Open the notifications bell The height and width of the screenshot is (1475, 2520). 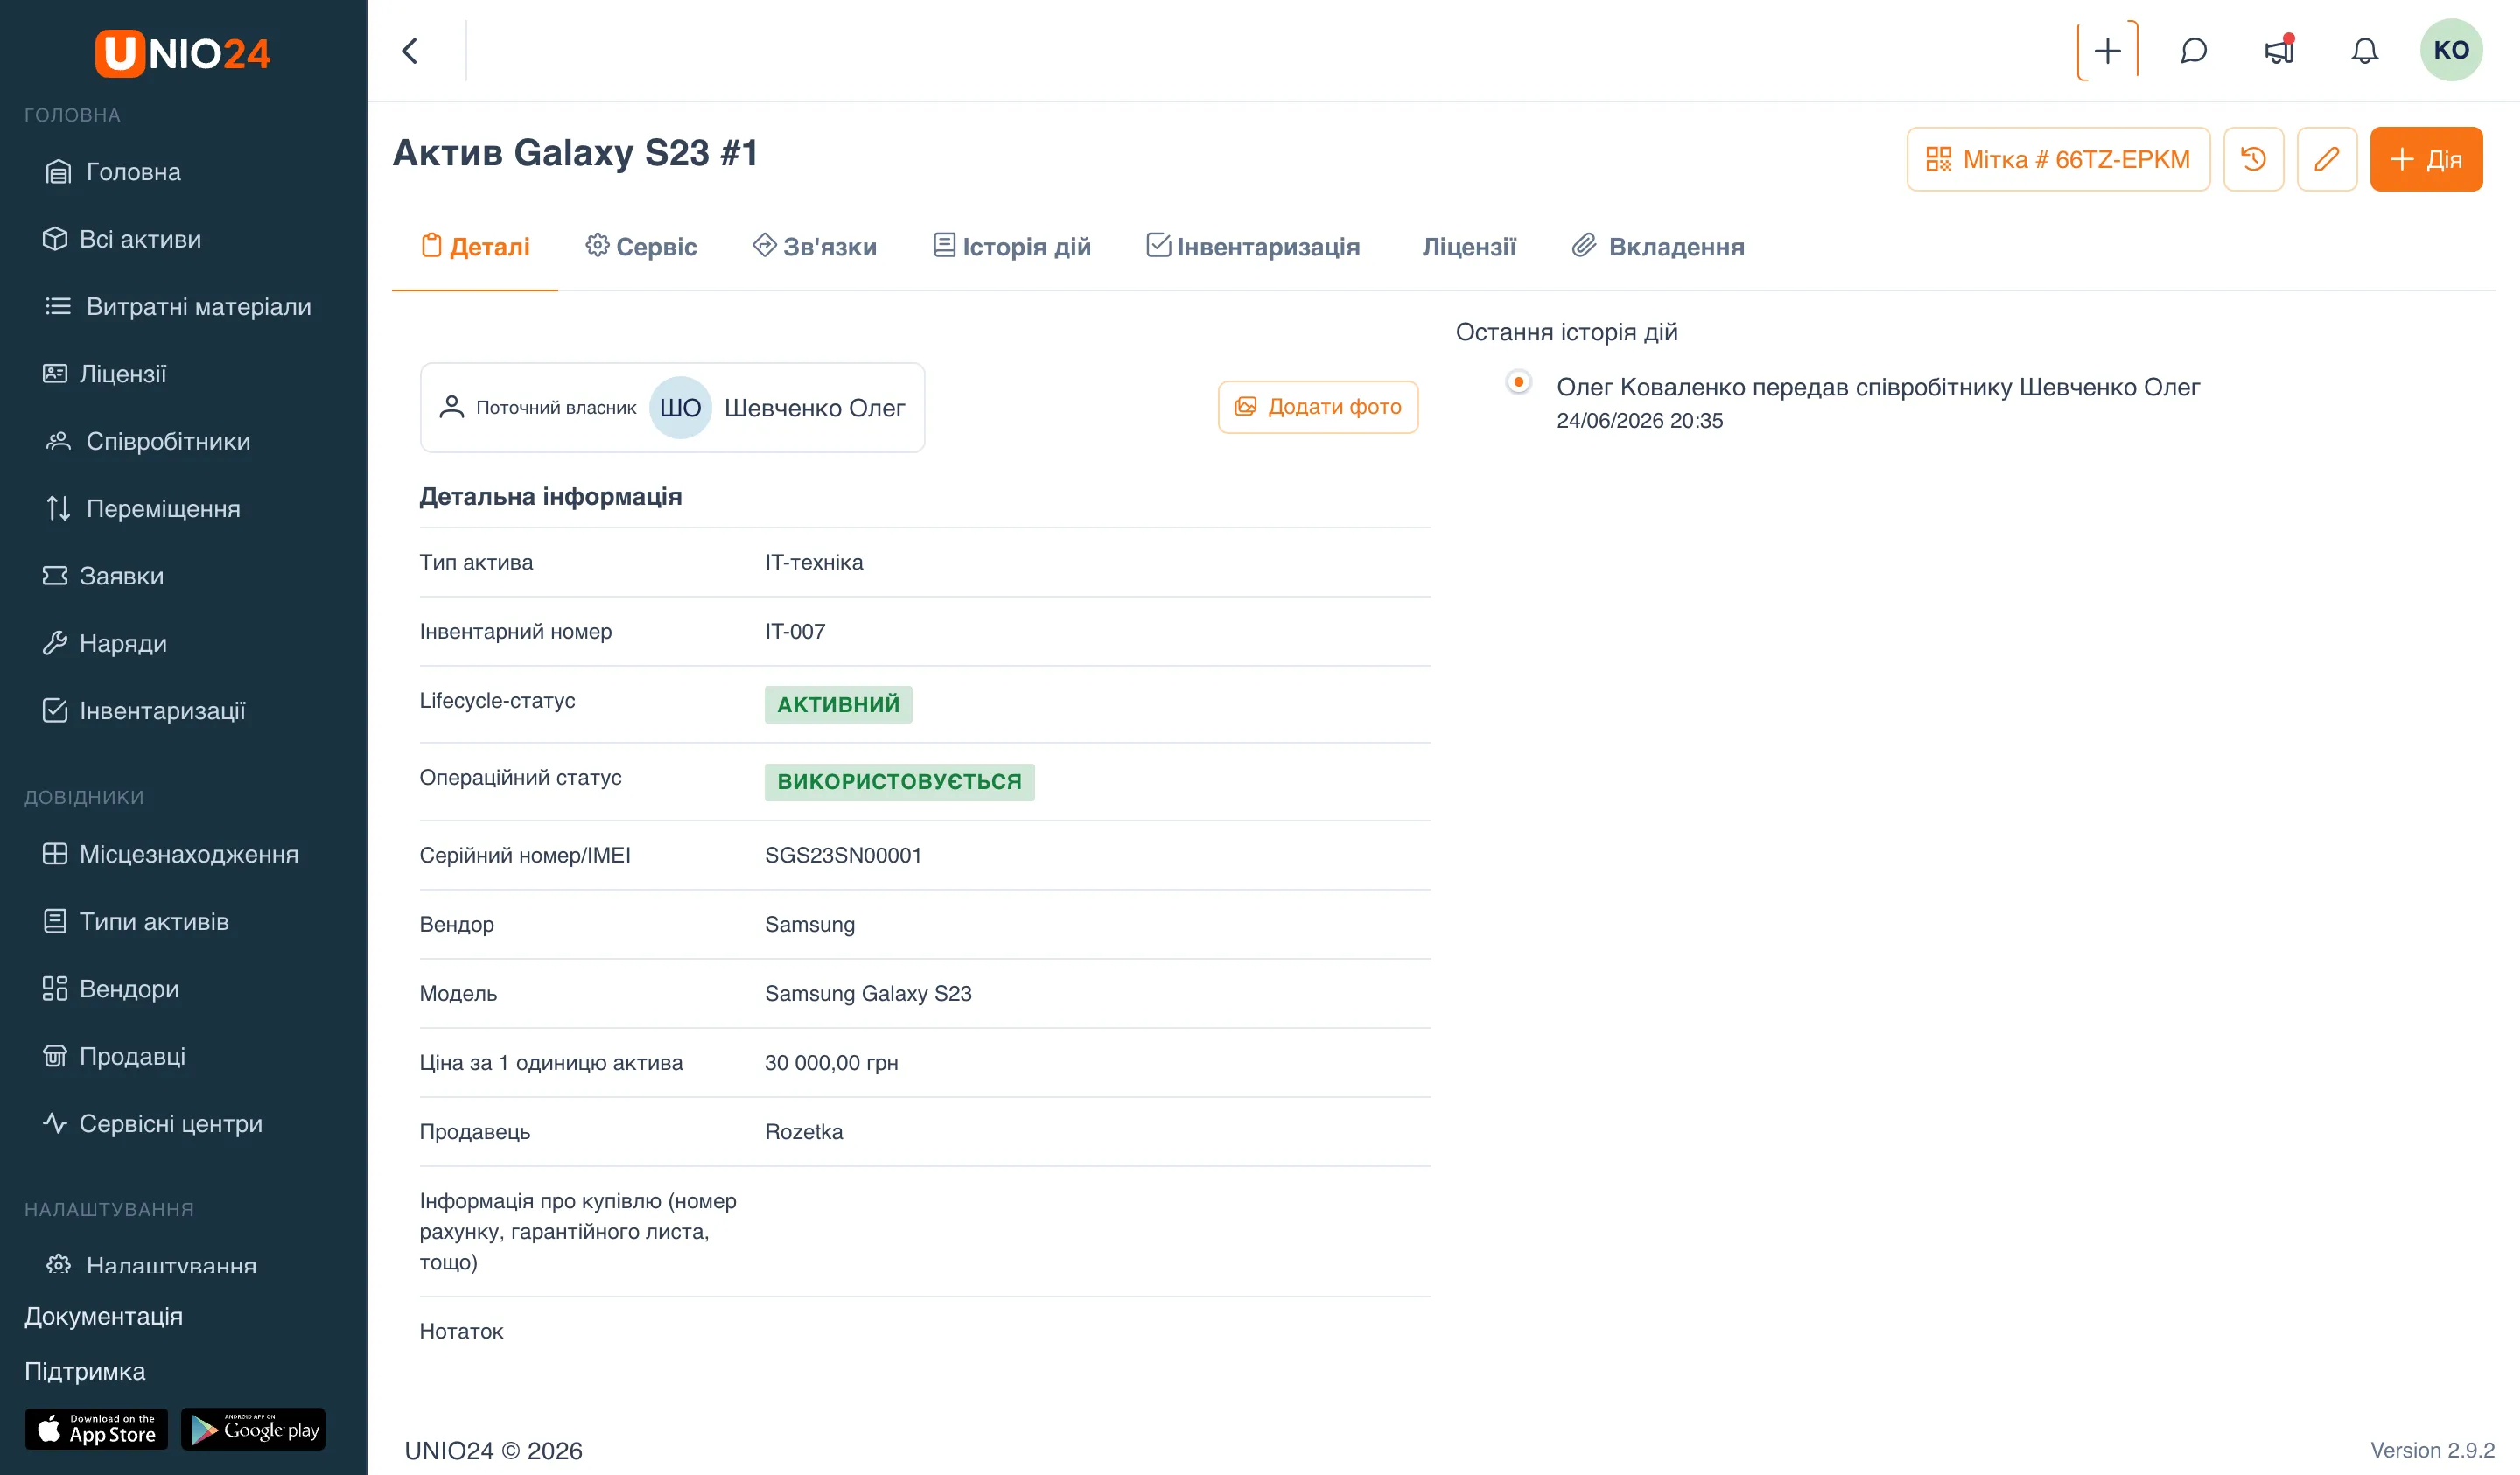[2364, 50]
